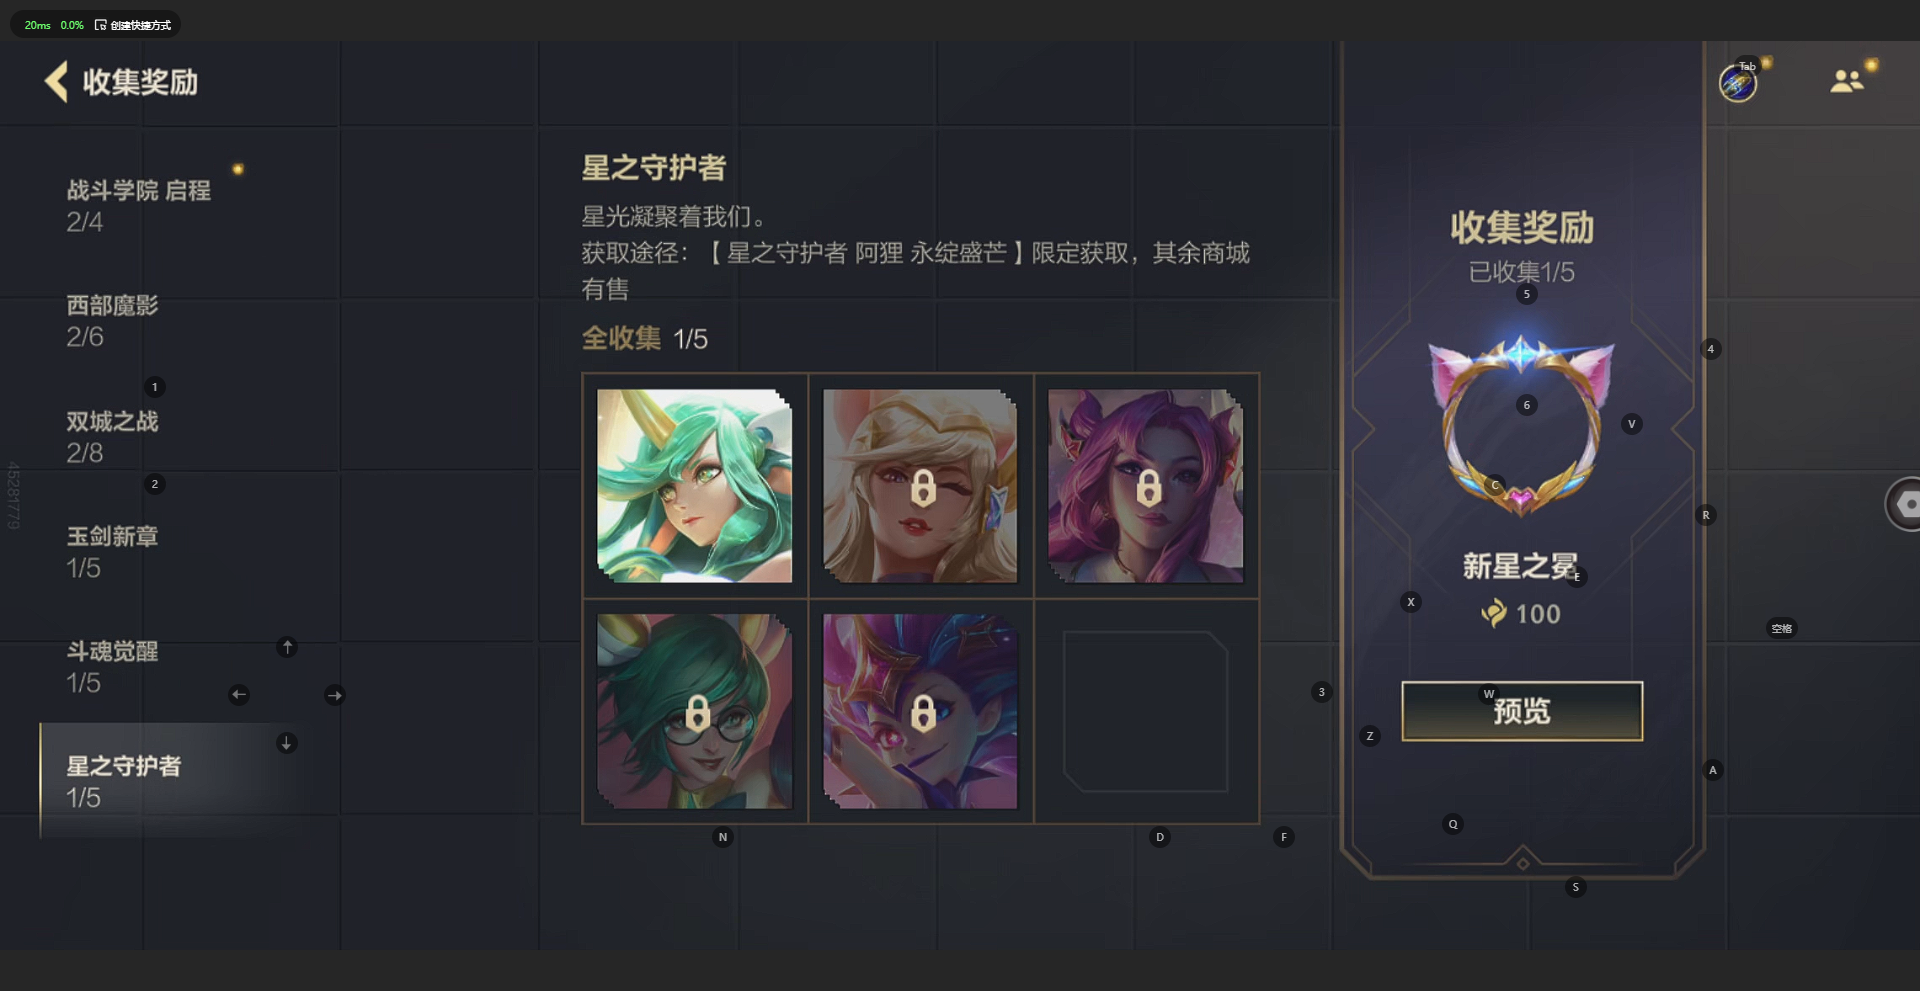
Task: Select the locked purple-haired Kai'Sa skin thumbnail
Action: coord(1146,486)
